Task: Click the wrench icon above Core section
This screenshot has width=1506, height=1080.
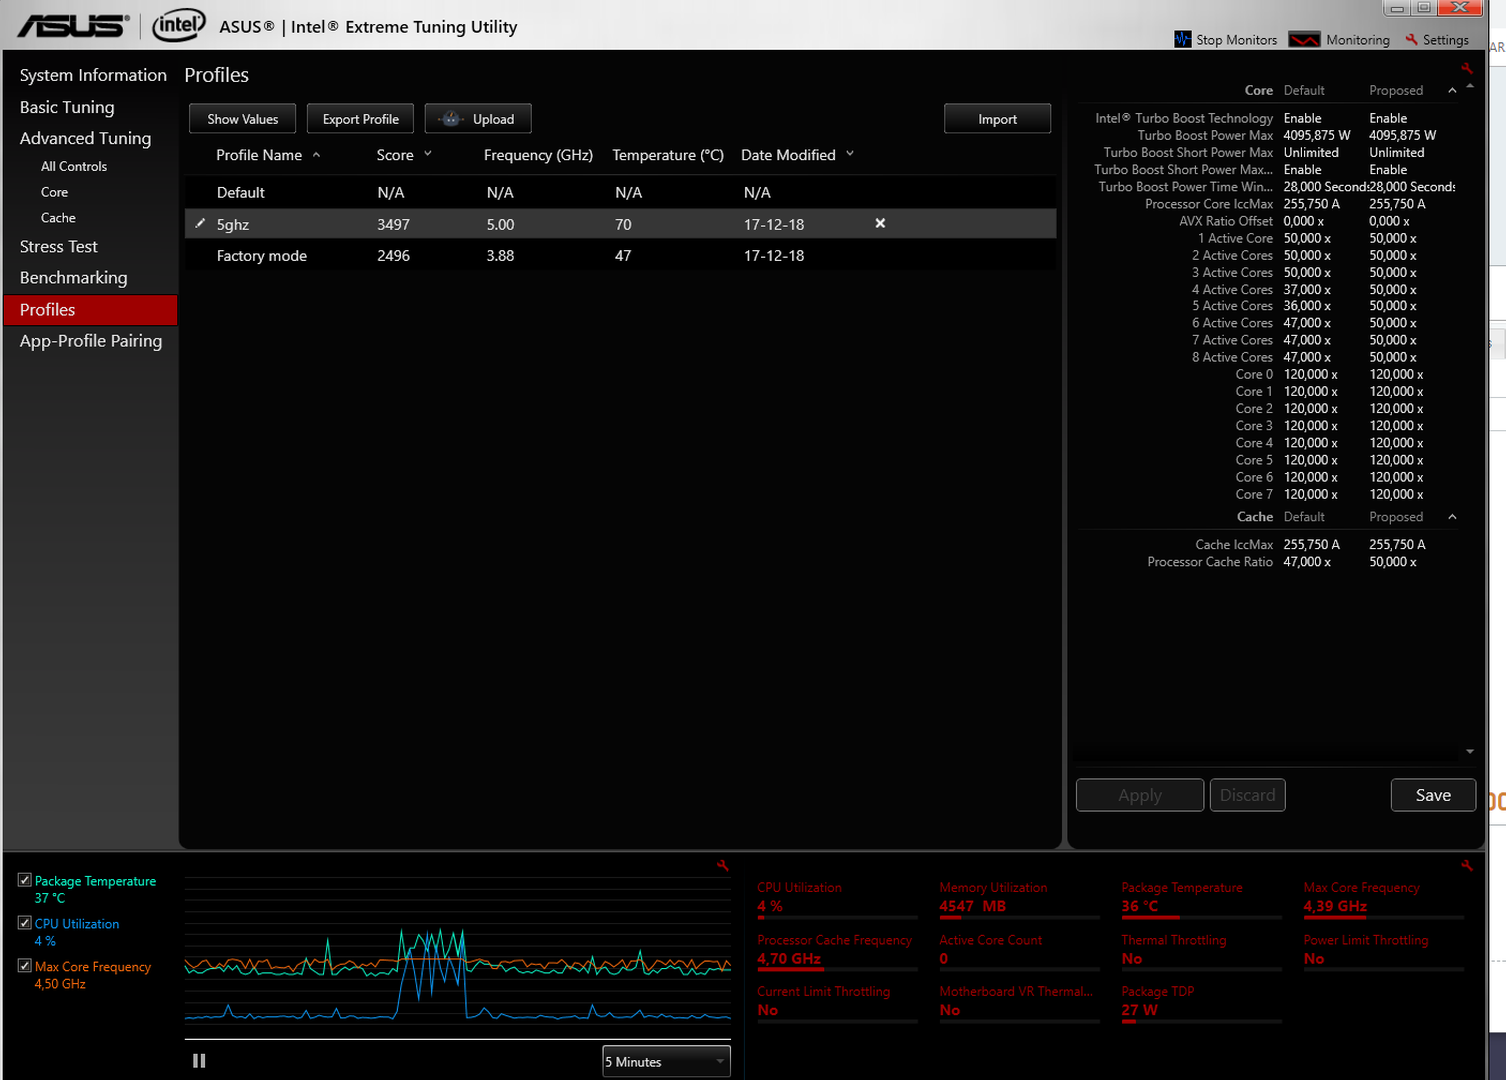Action: point(1466,69)
